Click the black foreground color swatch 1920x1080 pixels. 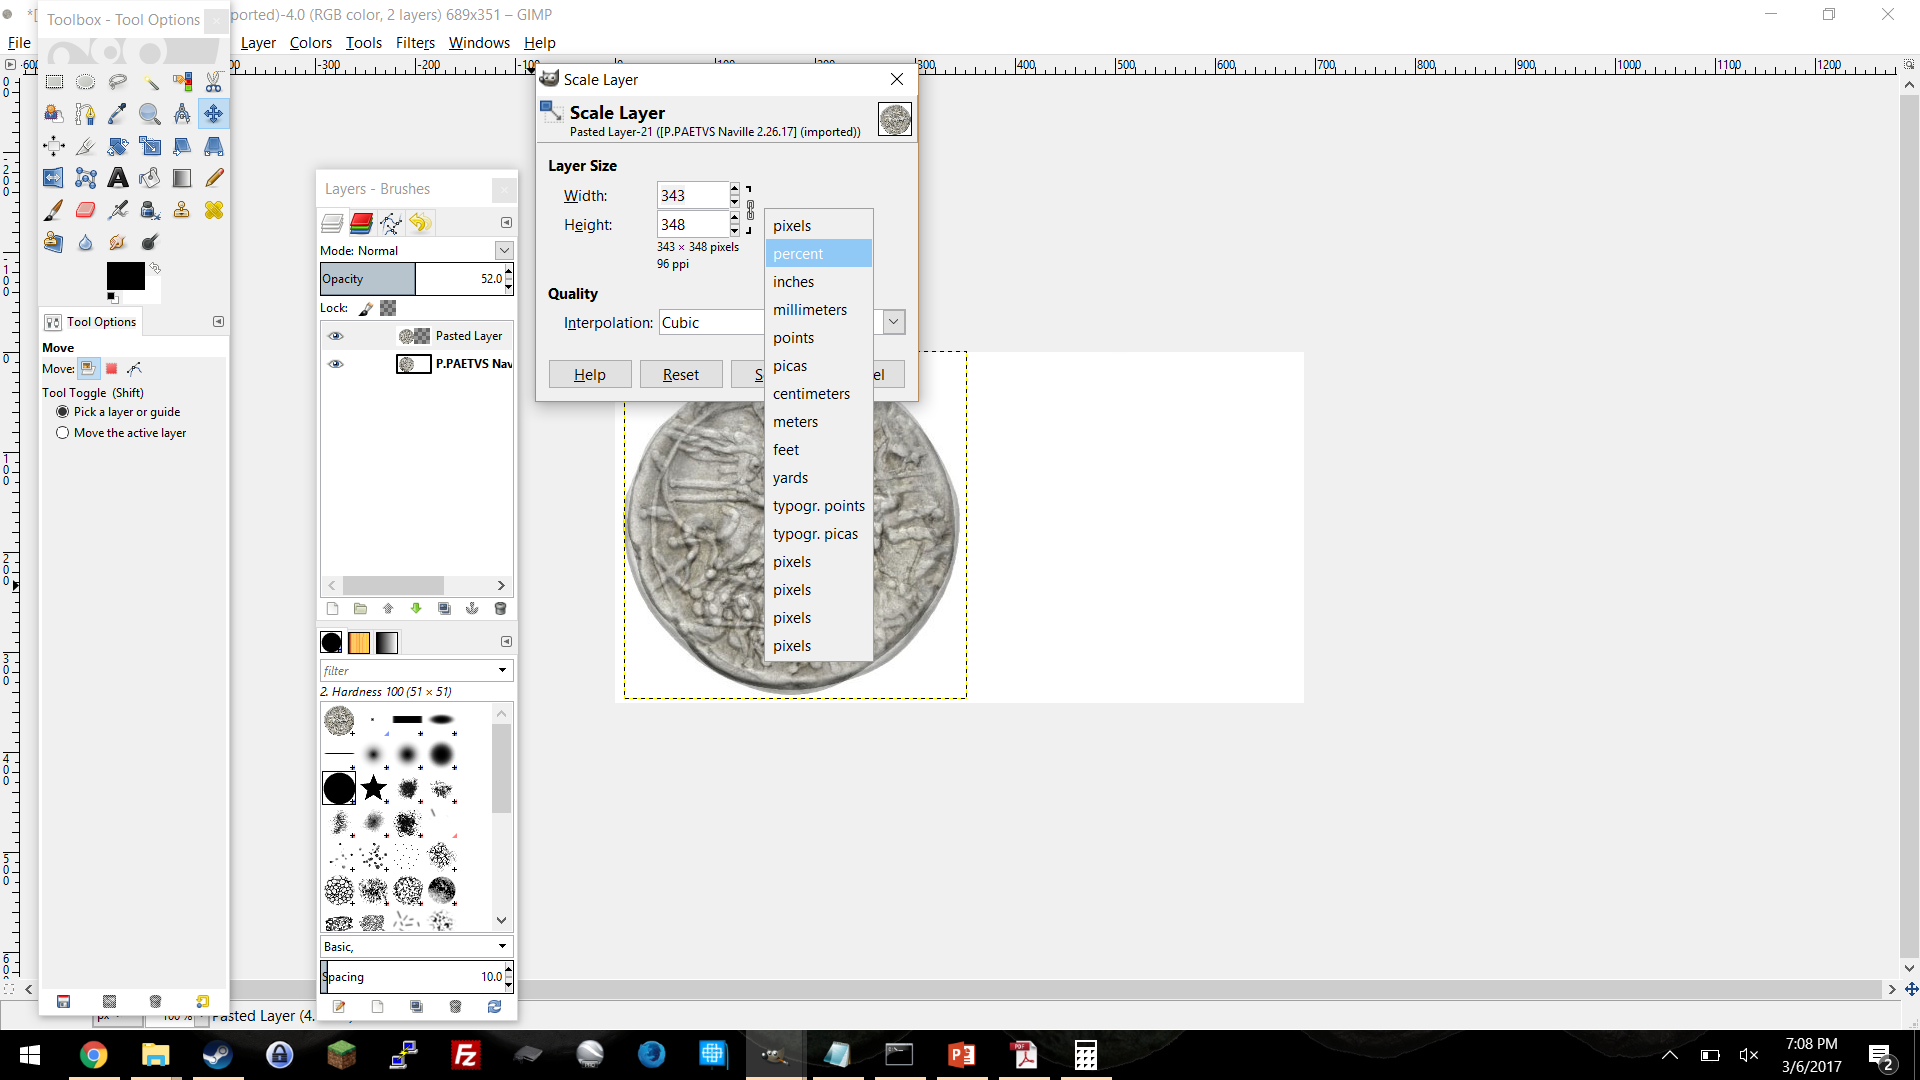(x=126, y=275)
